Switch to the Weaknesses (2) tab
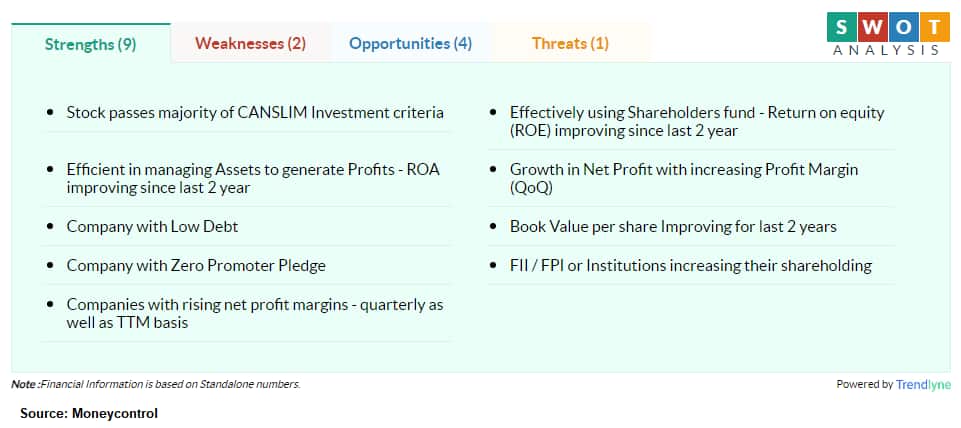This screenshot has width=961, height=428. pyautogui.click(x=251, y=44)
